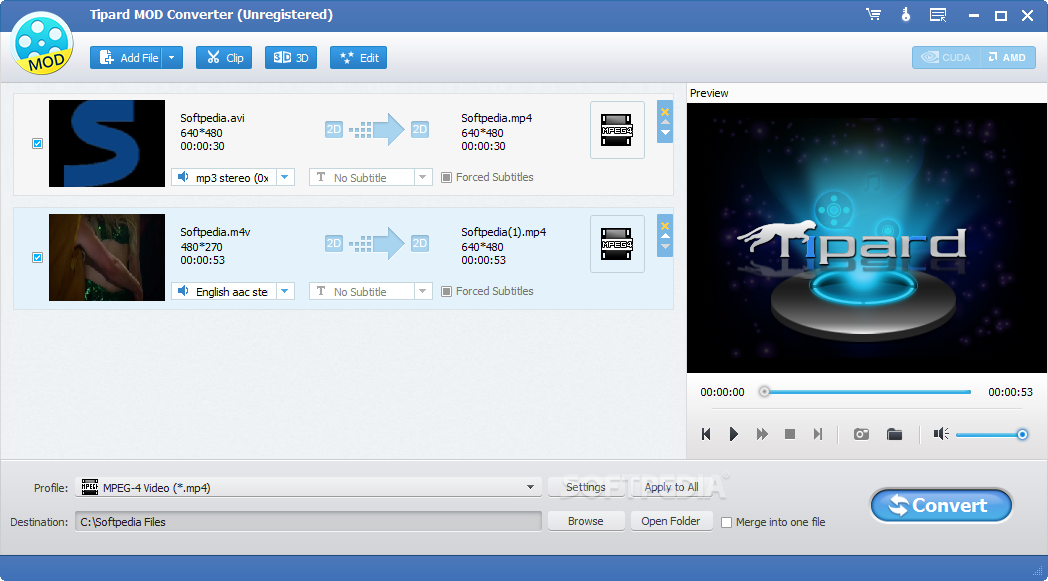Toggle CUDA acceleration

coord(946,57)
